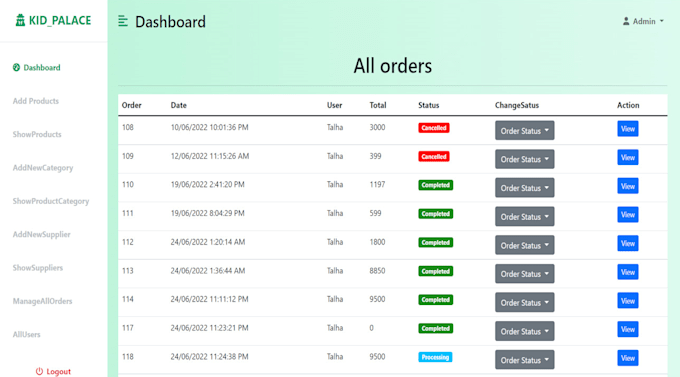
Task: Click the KID_PALACE brand title
Action: tap(60, 20)
